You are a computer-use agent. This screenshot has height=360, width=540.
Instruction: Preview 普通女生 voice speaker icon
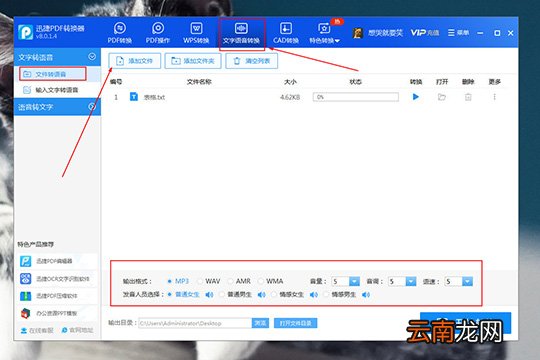209,295
